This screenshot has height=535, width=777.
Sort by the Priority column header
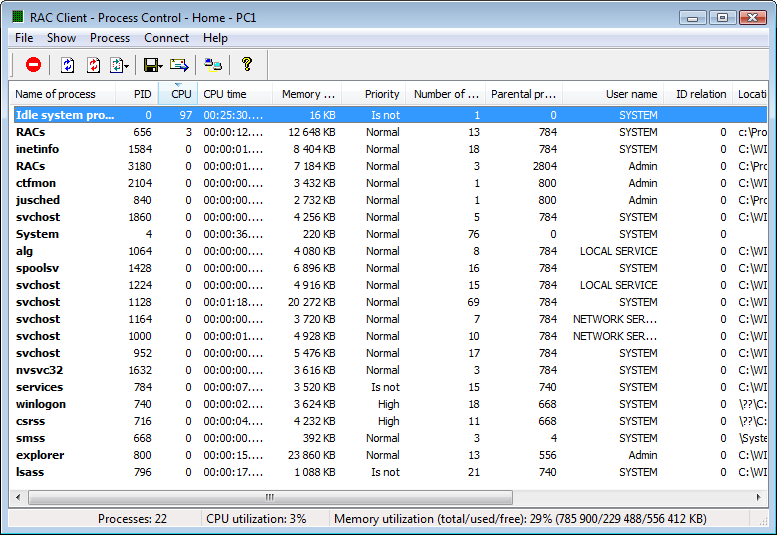point(374,94)
